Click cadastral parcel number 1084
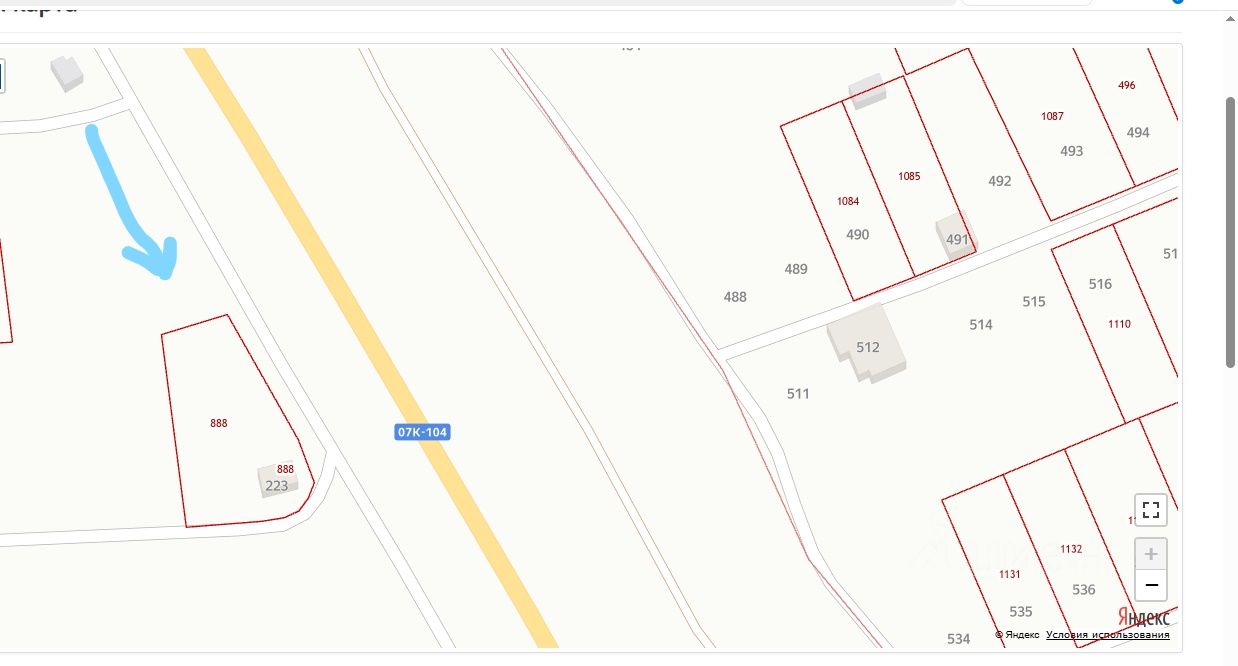 click(848, 201)
